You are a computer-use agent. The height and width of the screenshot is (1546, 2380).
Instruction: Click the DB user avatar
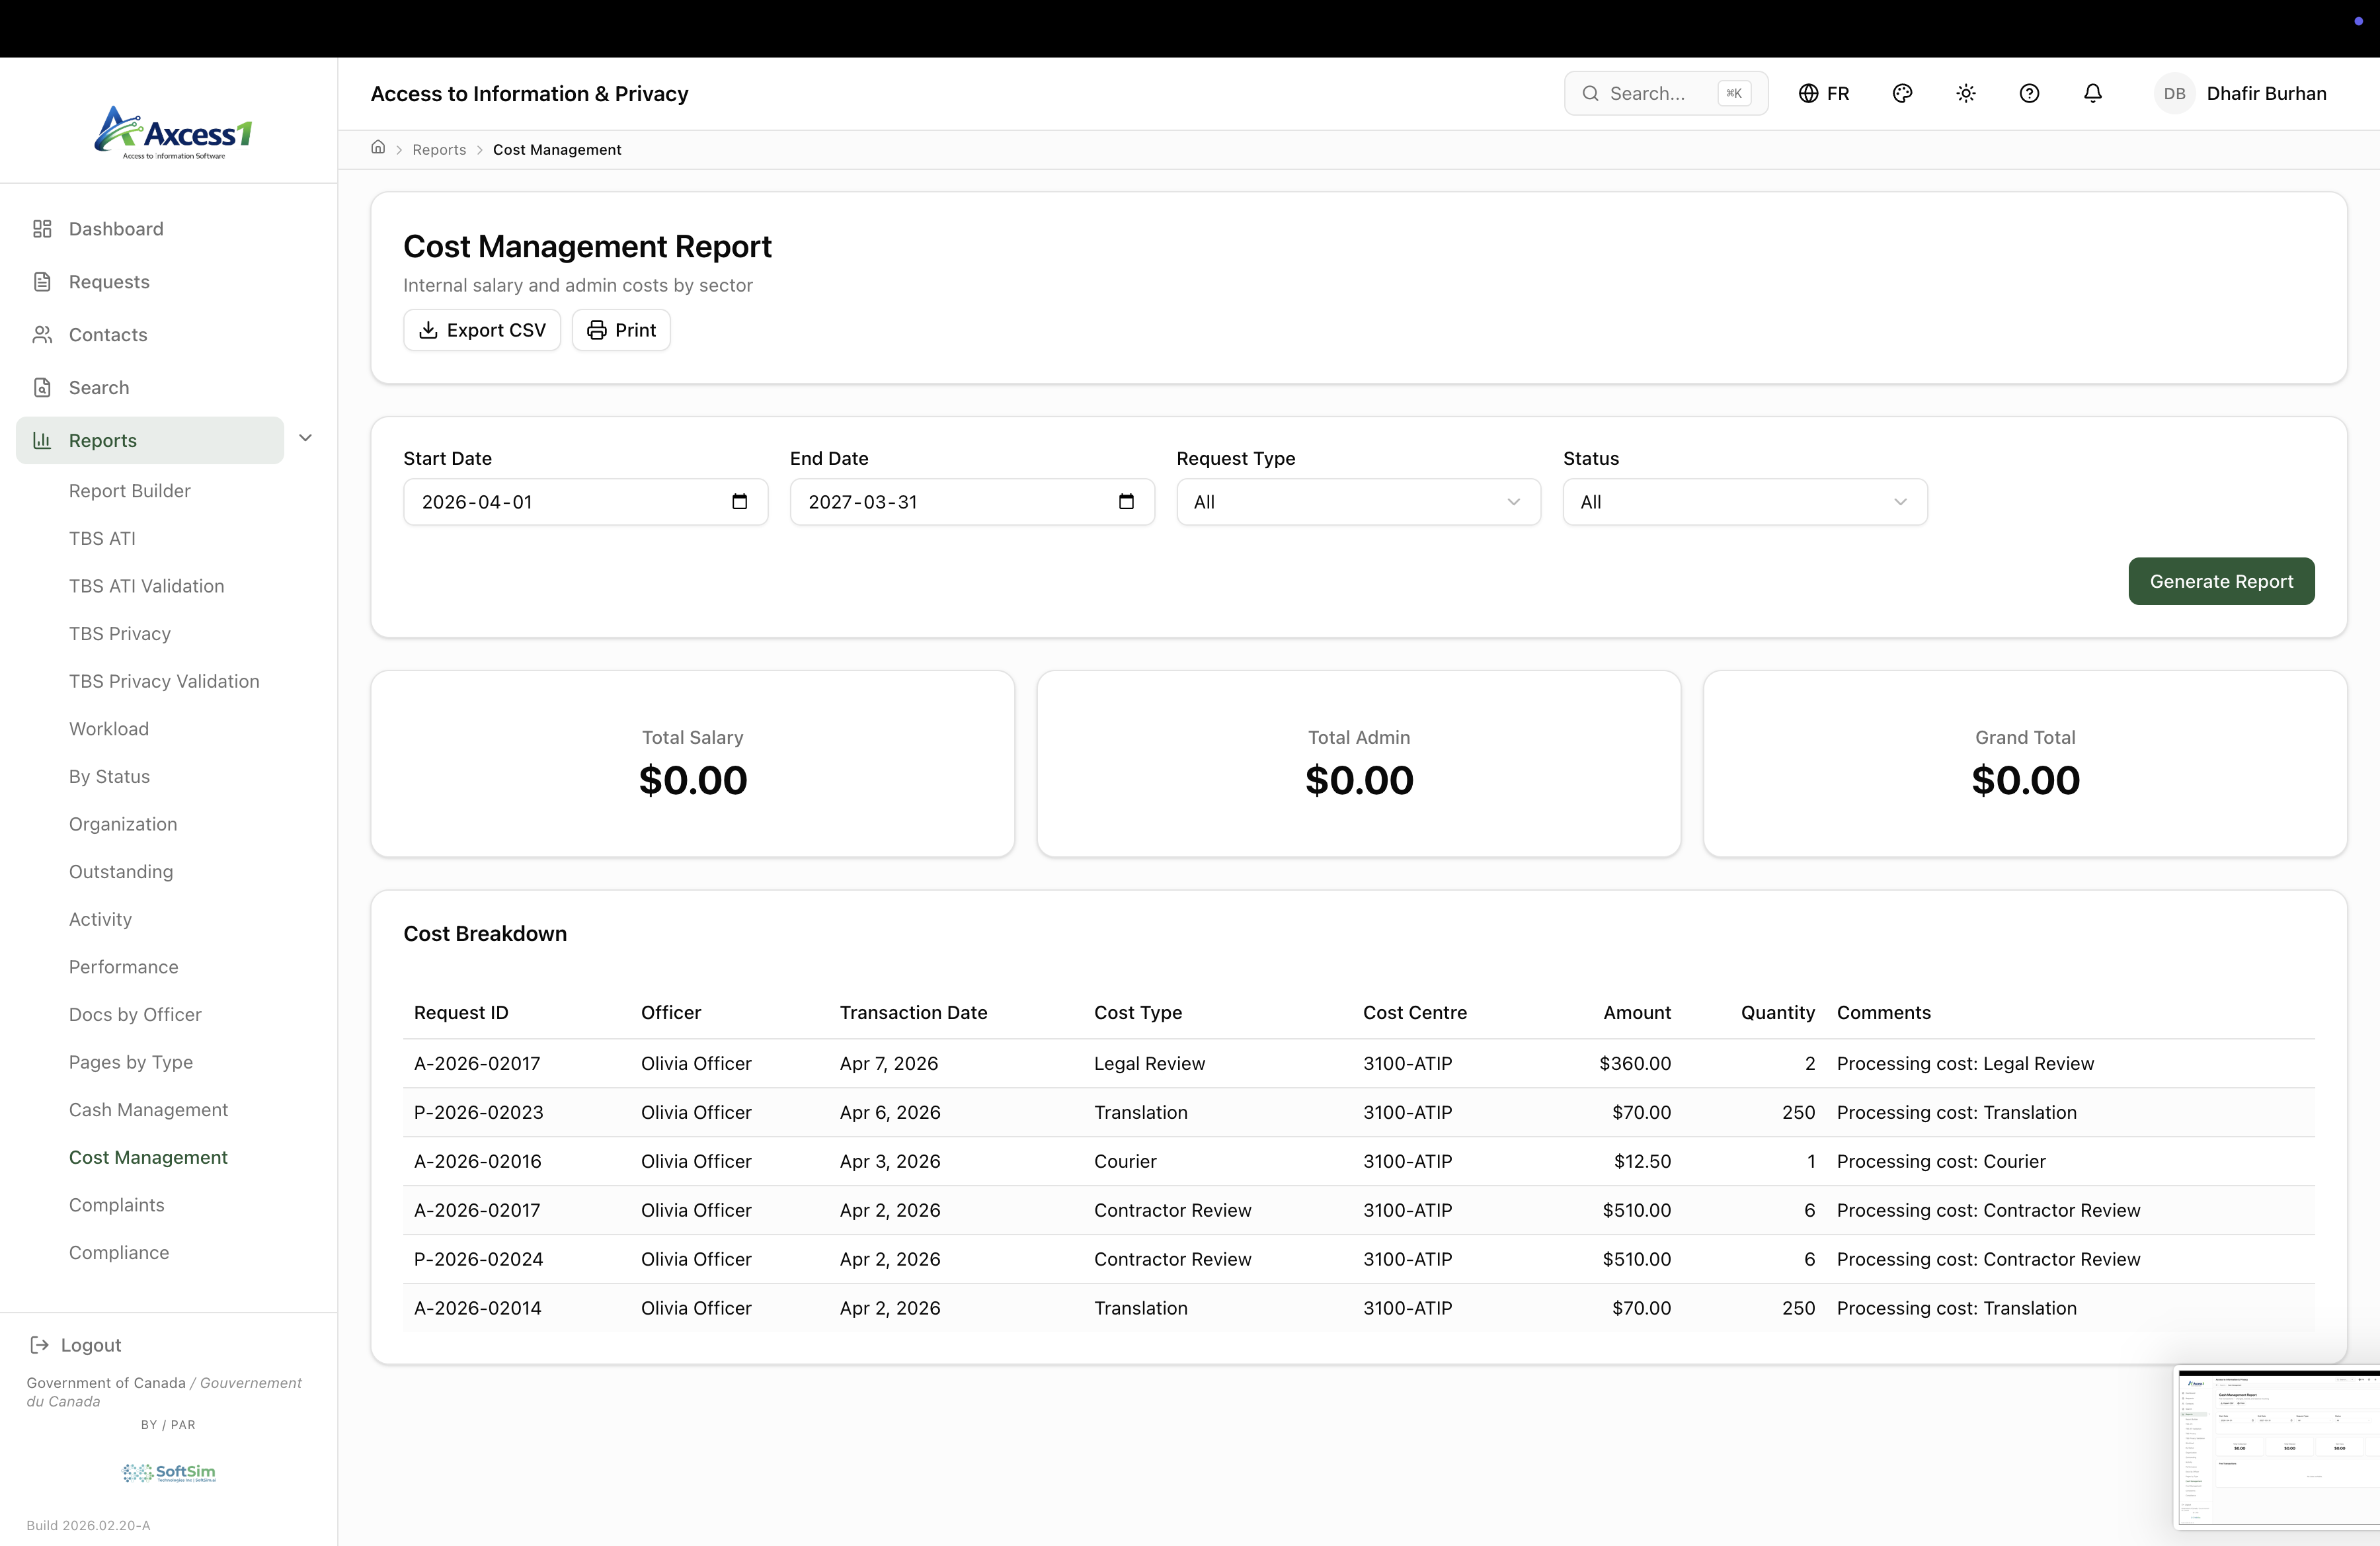(2174, 93)
